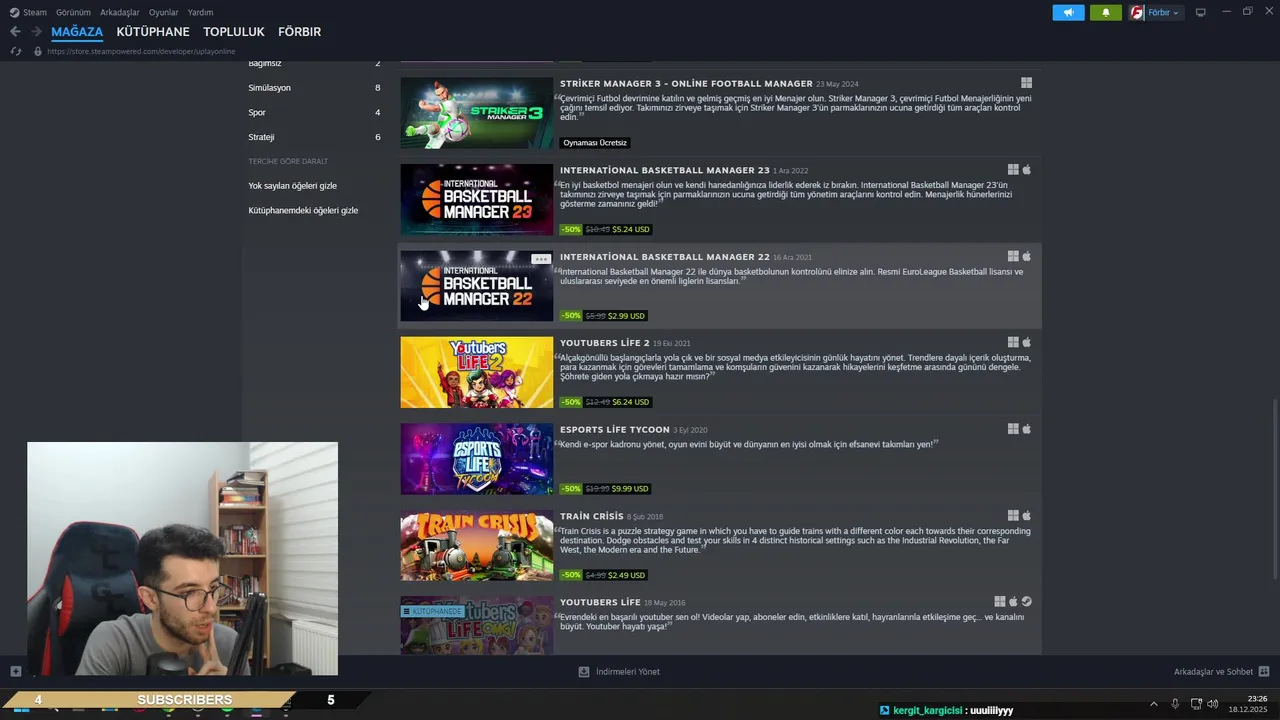Click the $2.99 USD price of Basketball Manager 22

[627, 316]
